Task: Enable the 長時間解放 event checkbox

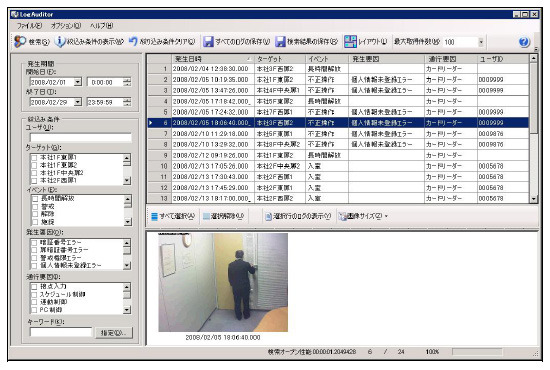Action: 35,199
